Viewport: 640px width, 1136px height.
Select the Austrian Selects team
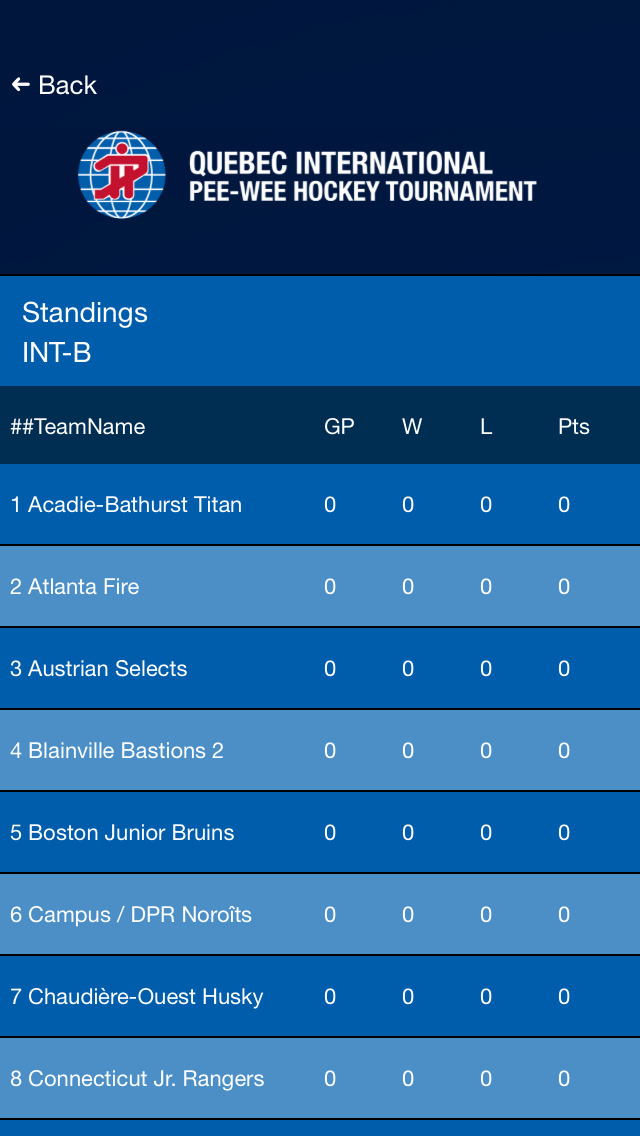coord(320,668)
